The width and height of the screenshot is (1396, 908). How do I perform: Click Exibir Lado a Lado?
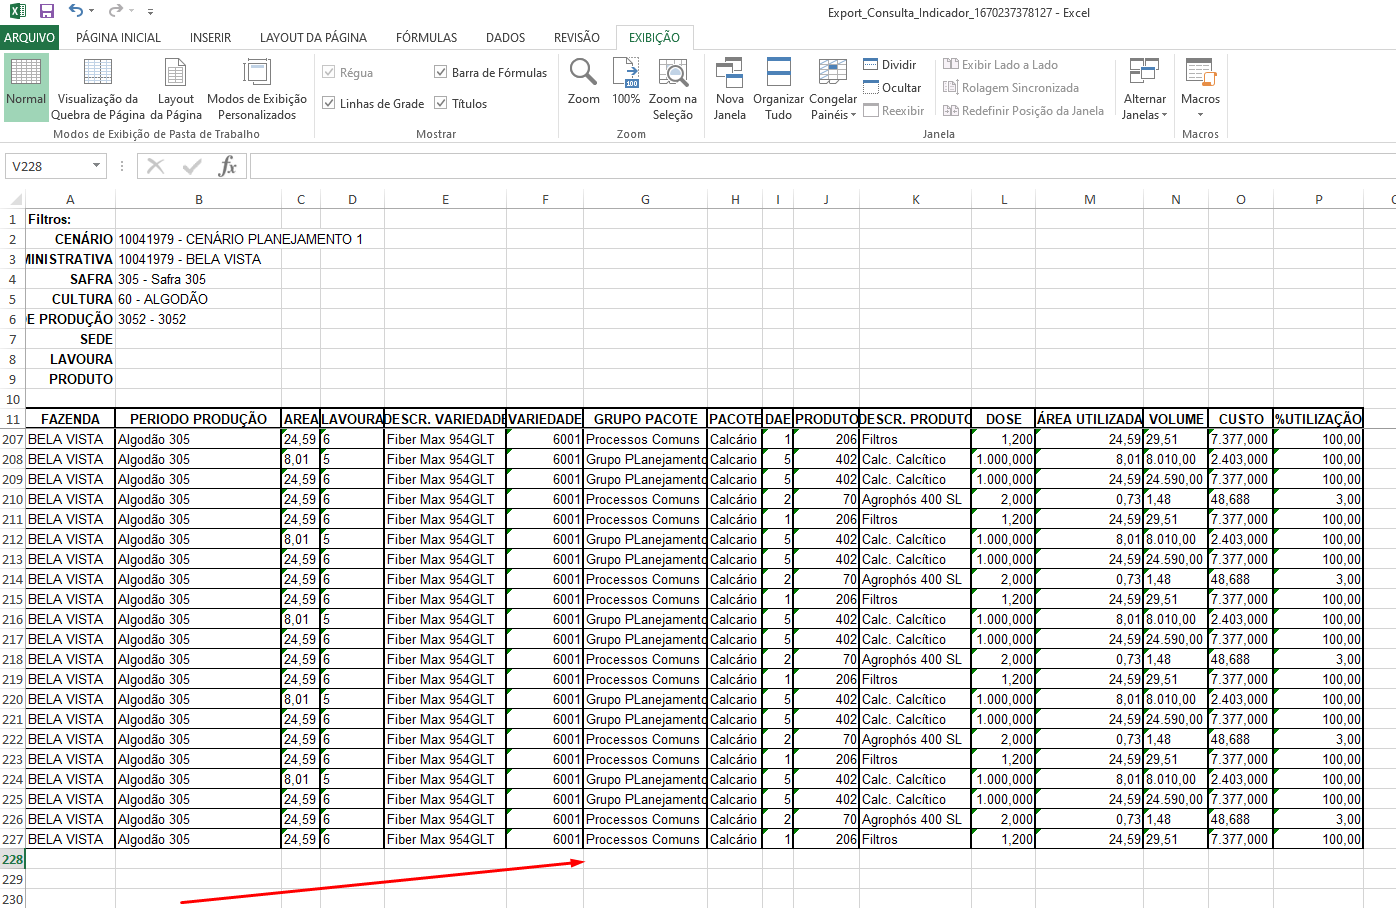1000,65
